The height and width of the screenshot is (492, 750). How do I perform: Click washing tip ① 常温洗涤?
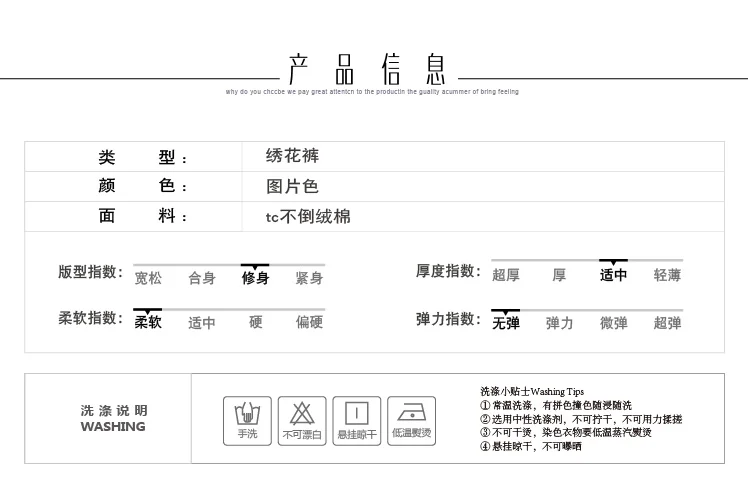(556, 405)
